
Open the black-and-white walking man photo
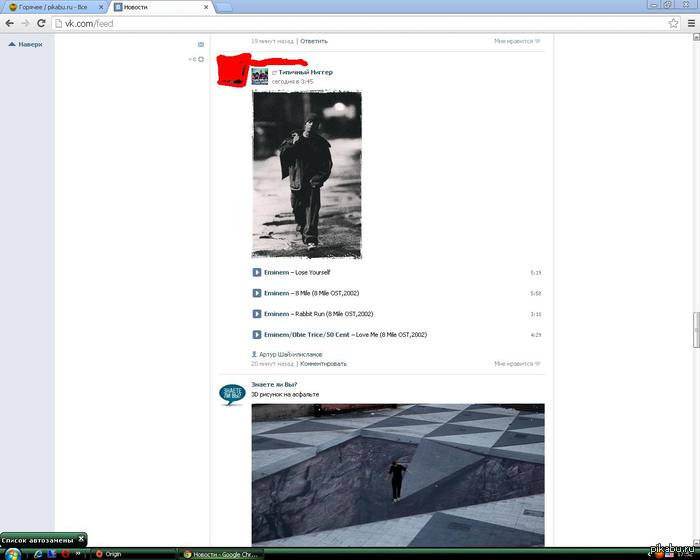click(306, 174)
